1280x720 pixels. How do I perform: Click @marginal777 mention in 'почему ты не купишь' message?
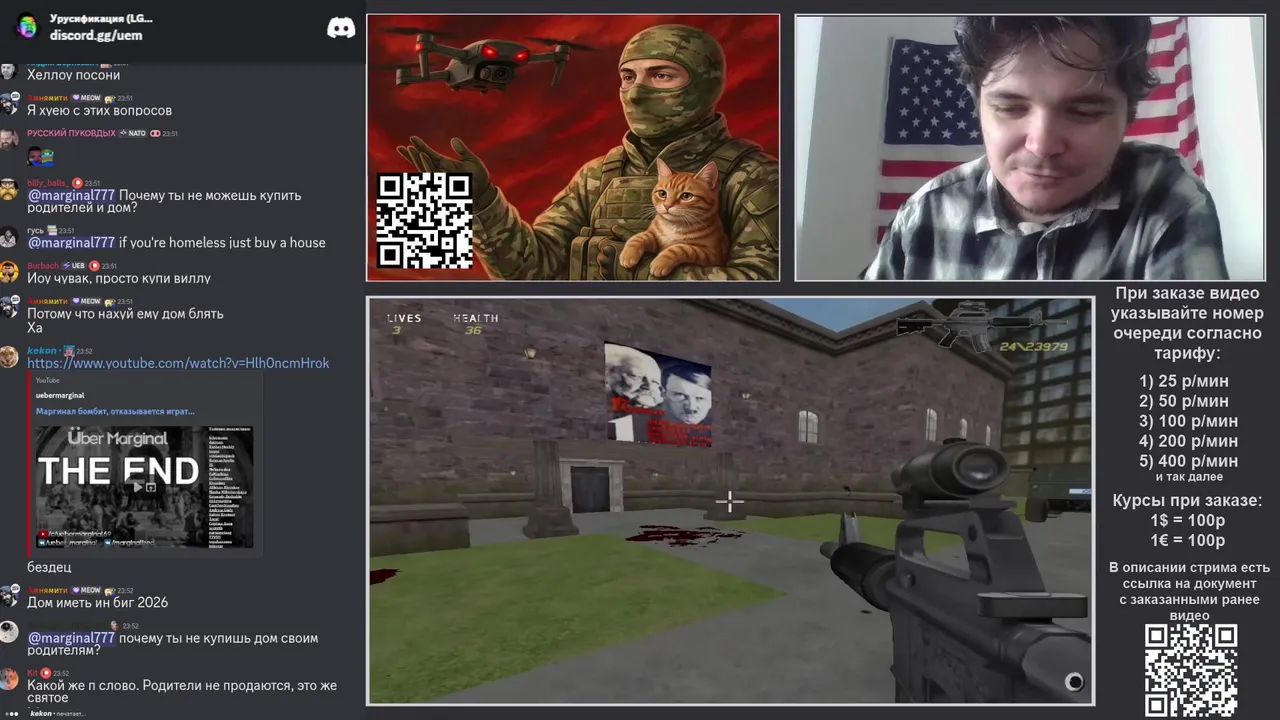click(71, 638)
